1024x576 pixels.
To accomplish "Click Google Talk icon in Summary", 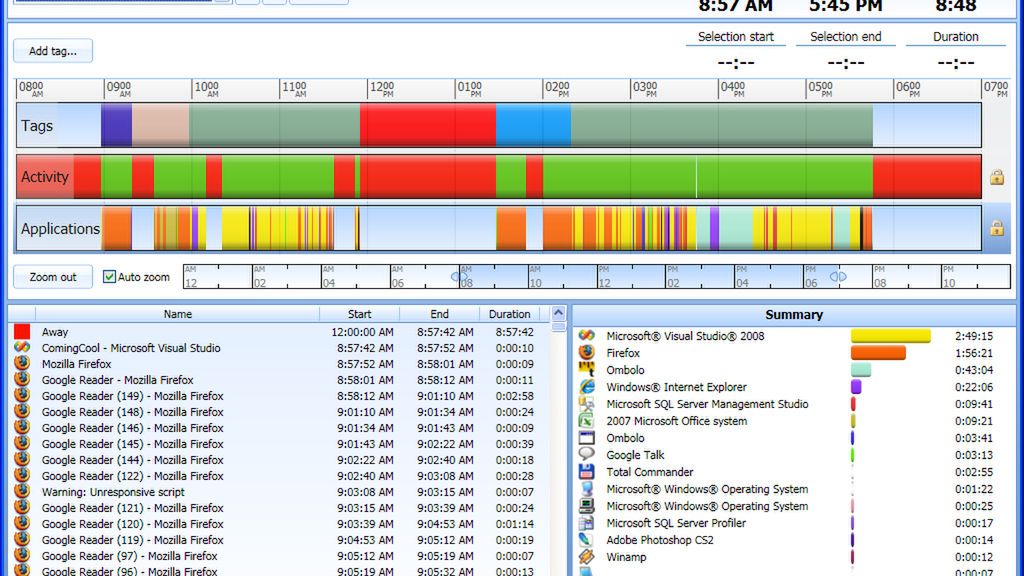I will coord(586,455).
